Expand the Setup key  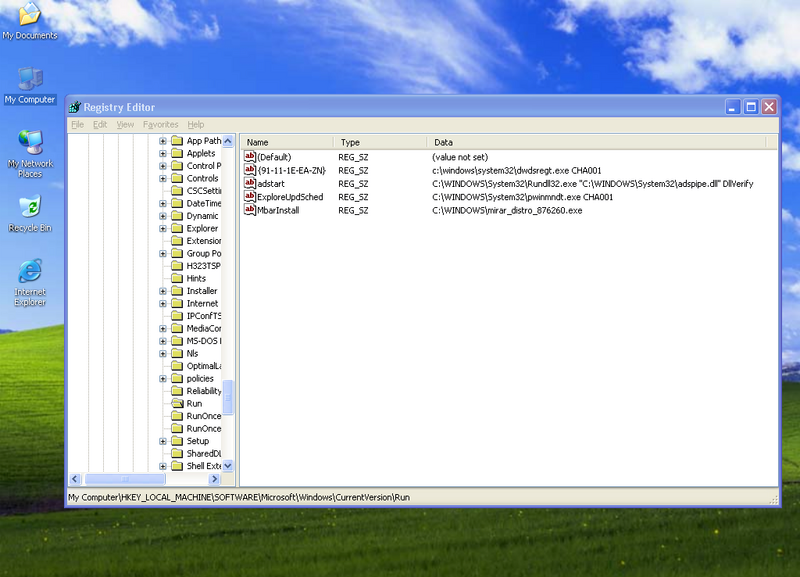click(162, 441)
